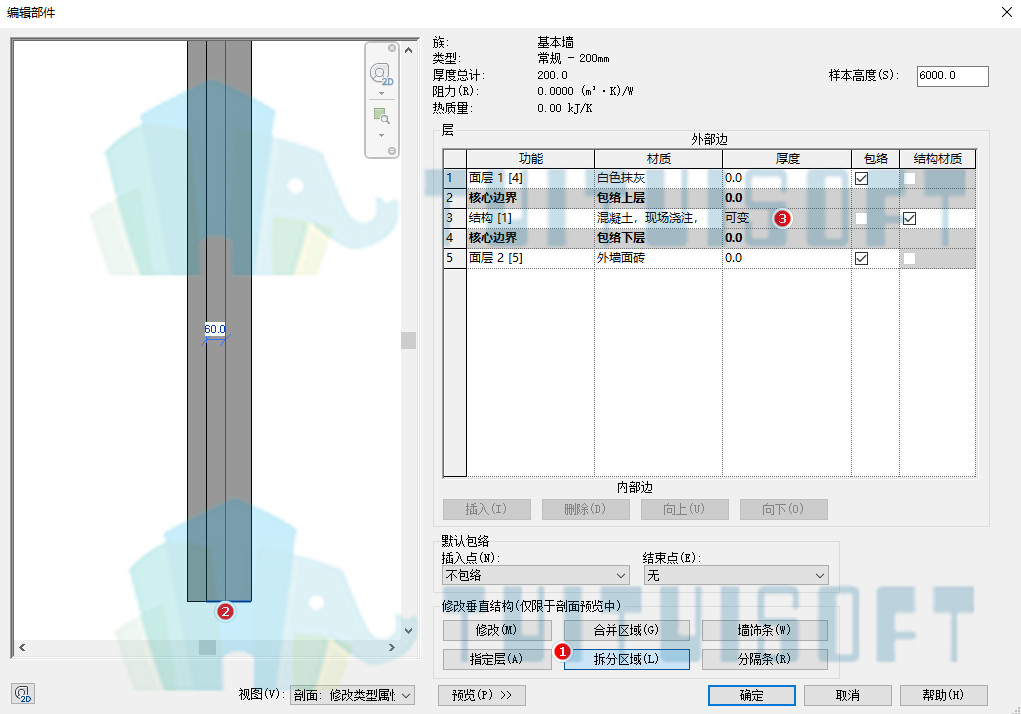1021x714 pixels.
Task: Open the 插入点 wrapping dropdown
Action: pyautogui.click(x=535, y=575)
